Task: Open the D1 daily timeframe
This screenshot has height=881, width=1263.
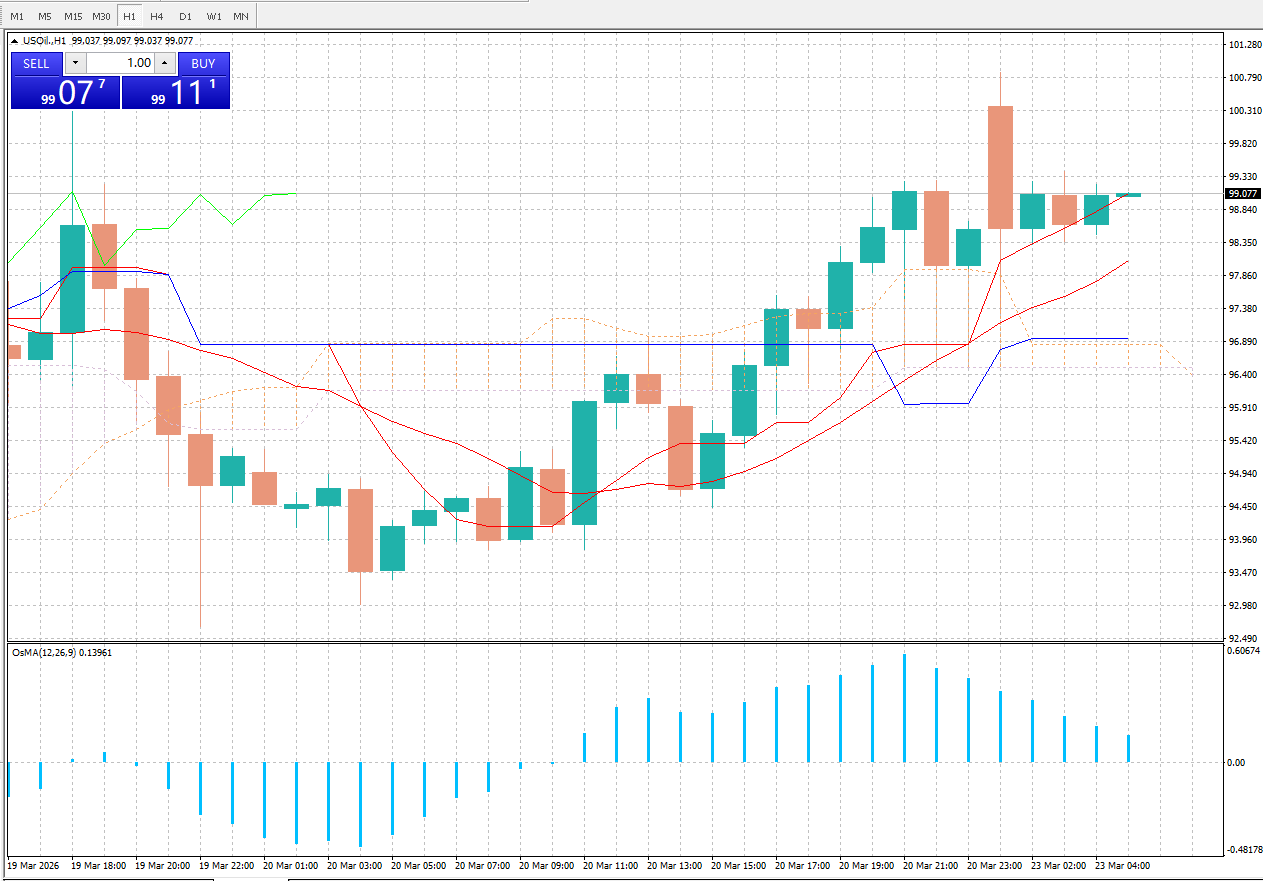Action: coord(185,16)
